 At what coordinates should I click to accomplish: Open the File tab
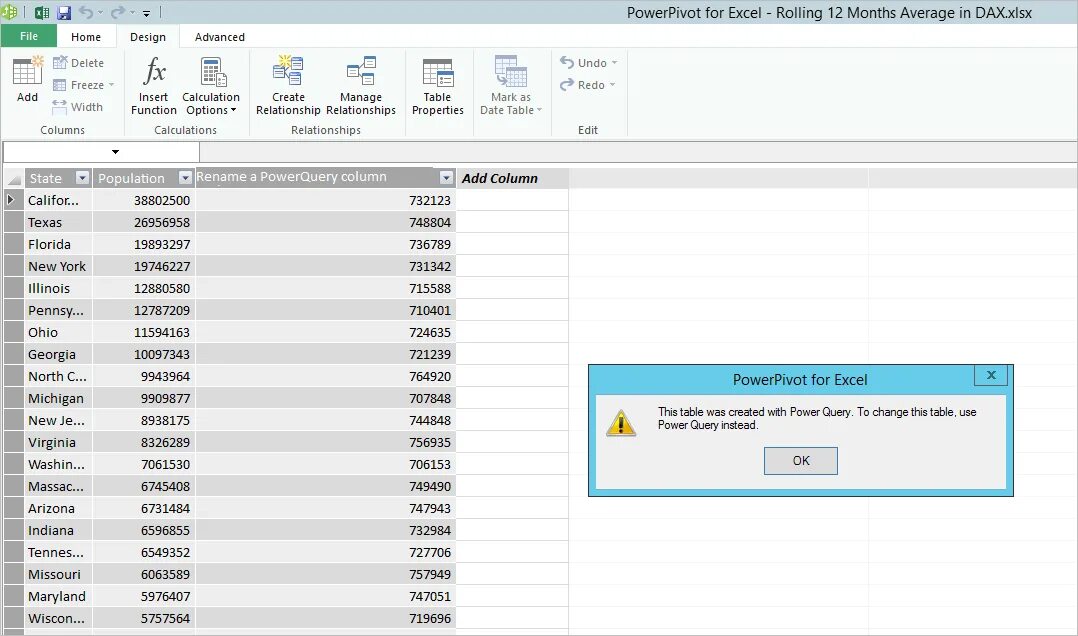29,36
